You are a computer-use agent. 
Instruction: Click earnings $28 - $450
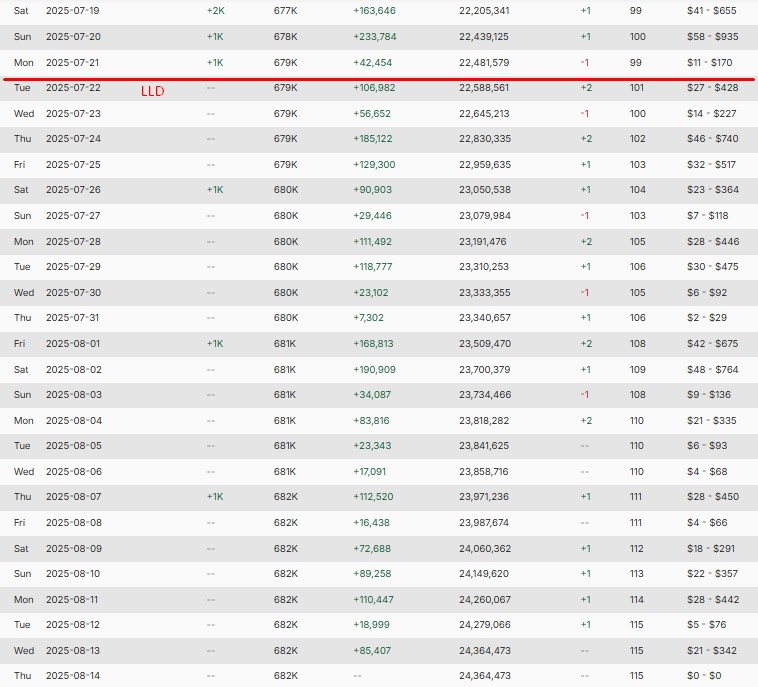pyautogui.click(x=713, y=497)
